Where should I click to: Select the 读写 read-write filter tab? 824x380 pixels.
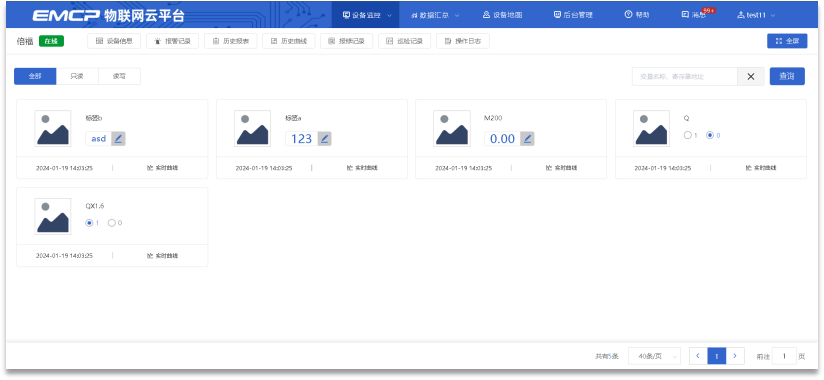click(x=119, y=76)
